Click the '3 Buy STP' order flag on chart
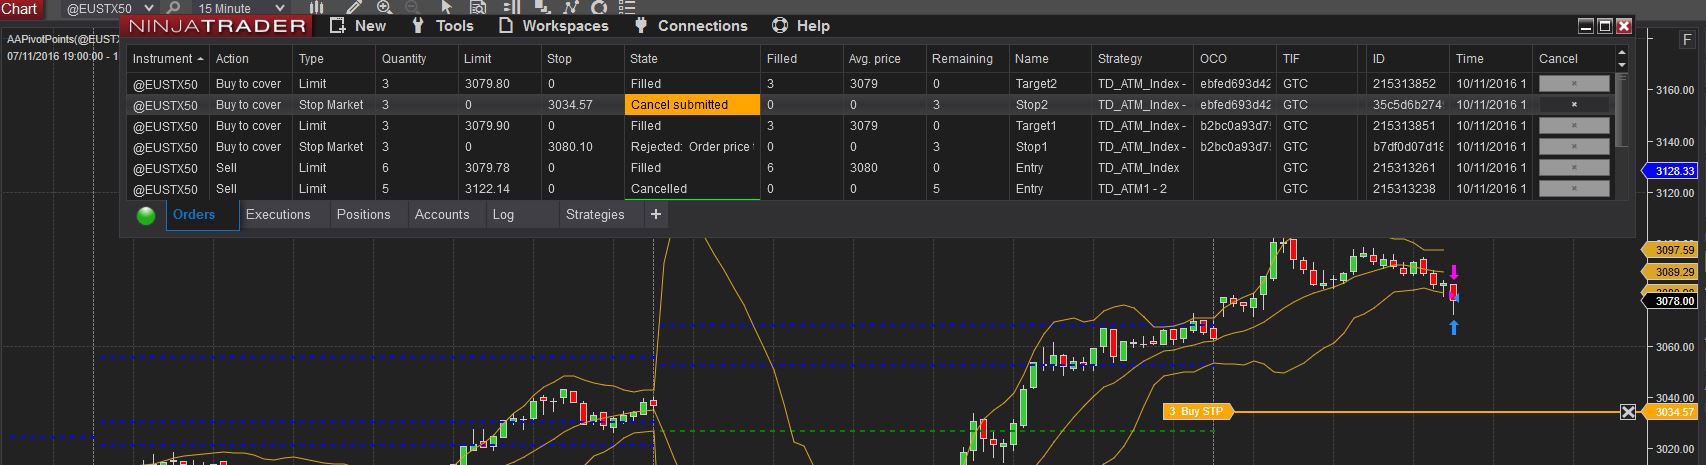Image resolution: width=1706 pixels, height=465 pixels. coord(1198,411)
